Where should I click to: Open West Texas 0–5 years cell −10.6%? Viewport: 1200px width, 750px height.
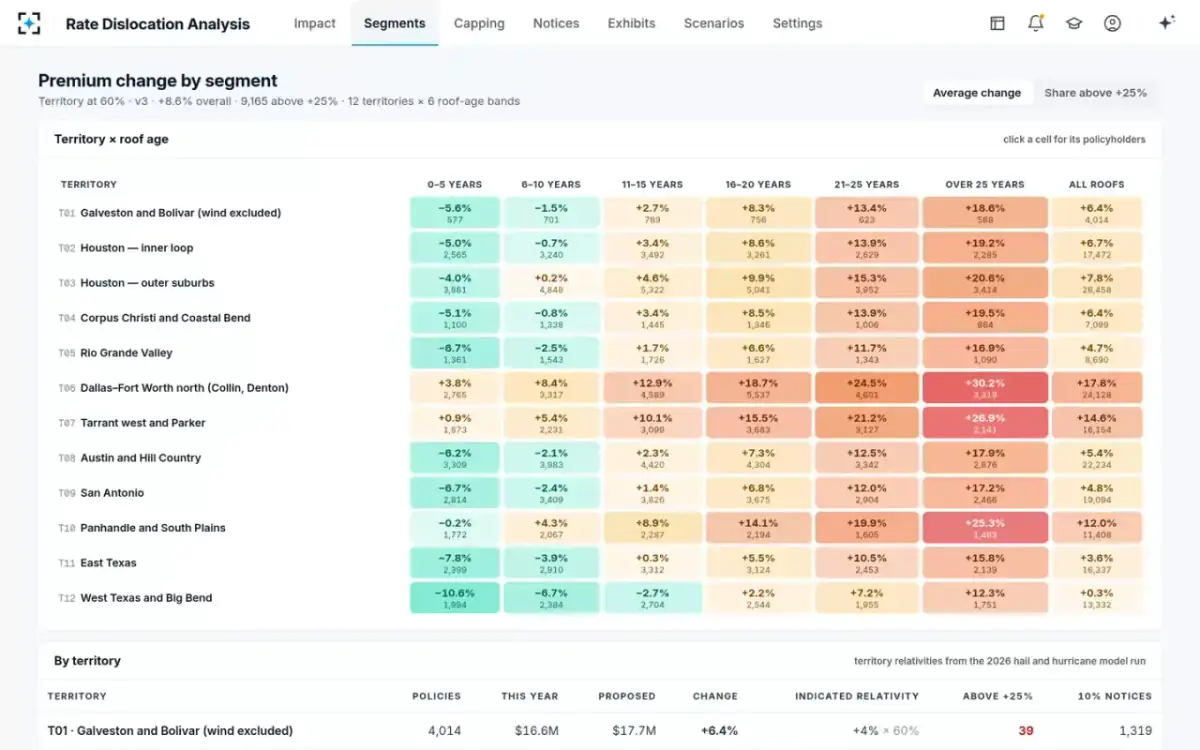coord(455,598)
